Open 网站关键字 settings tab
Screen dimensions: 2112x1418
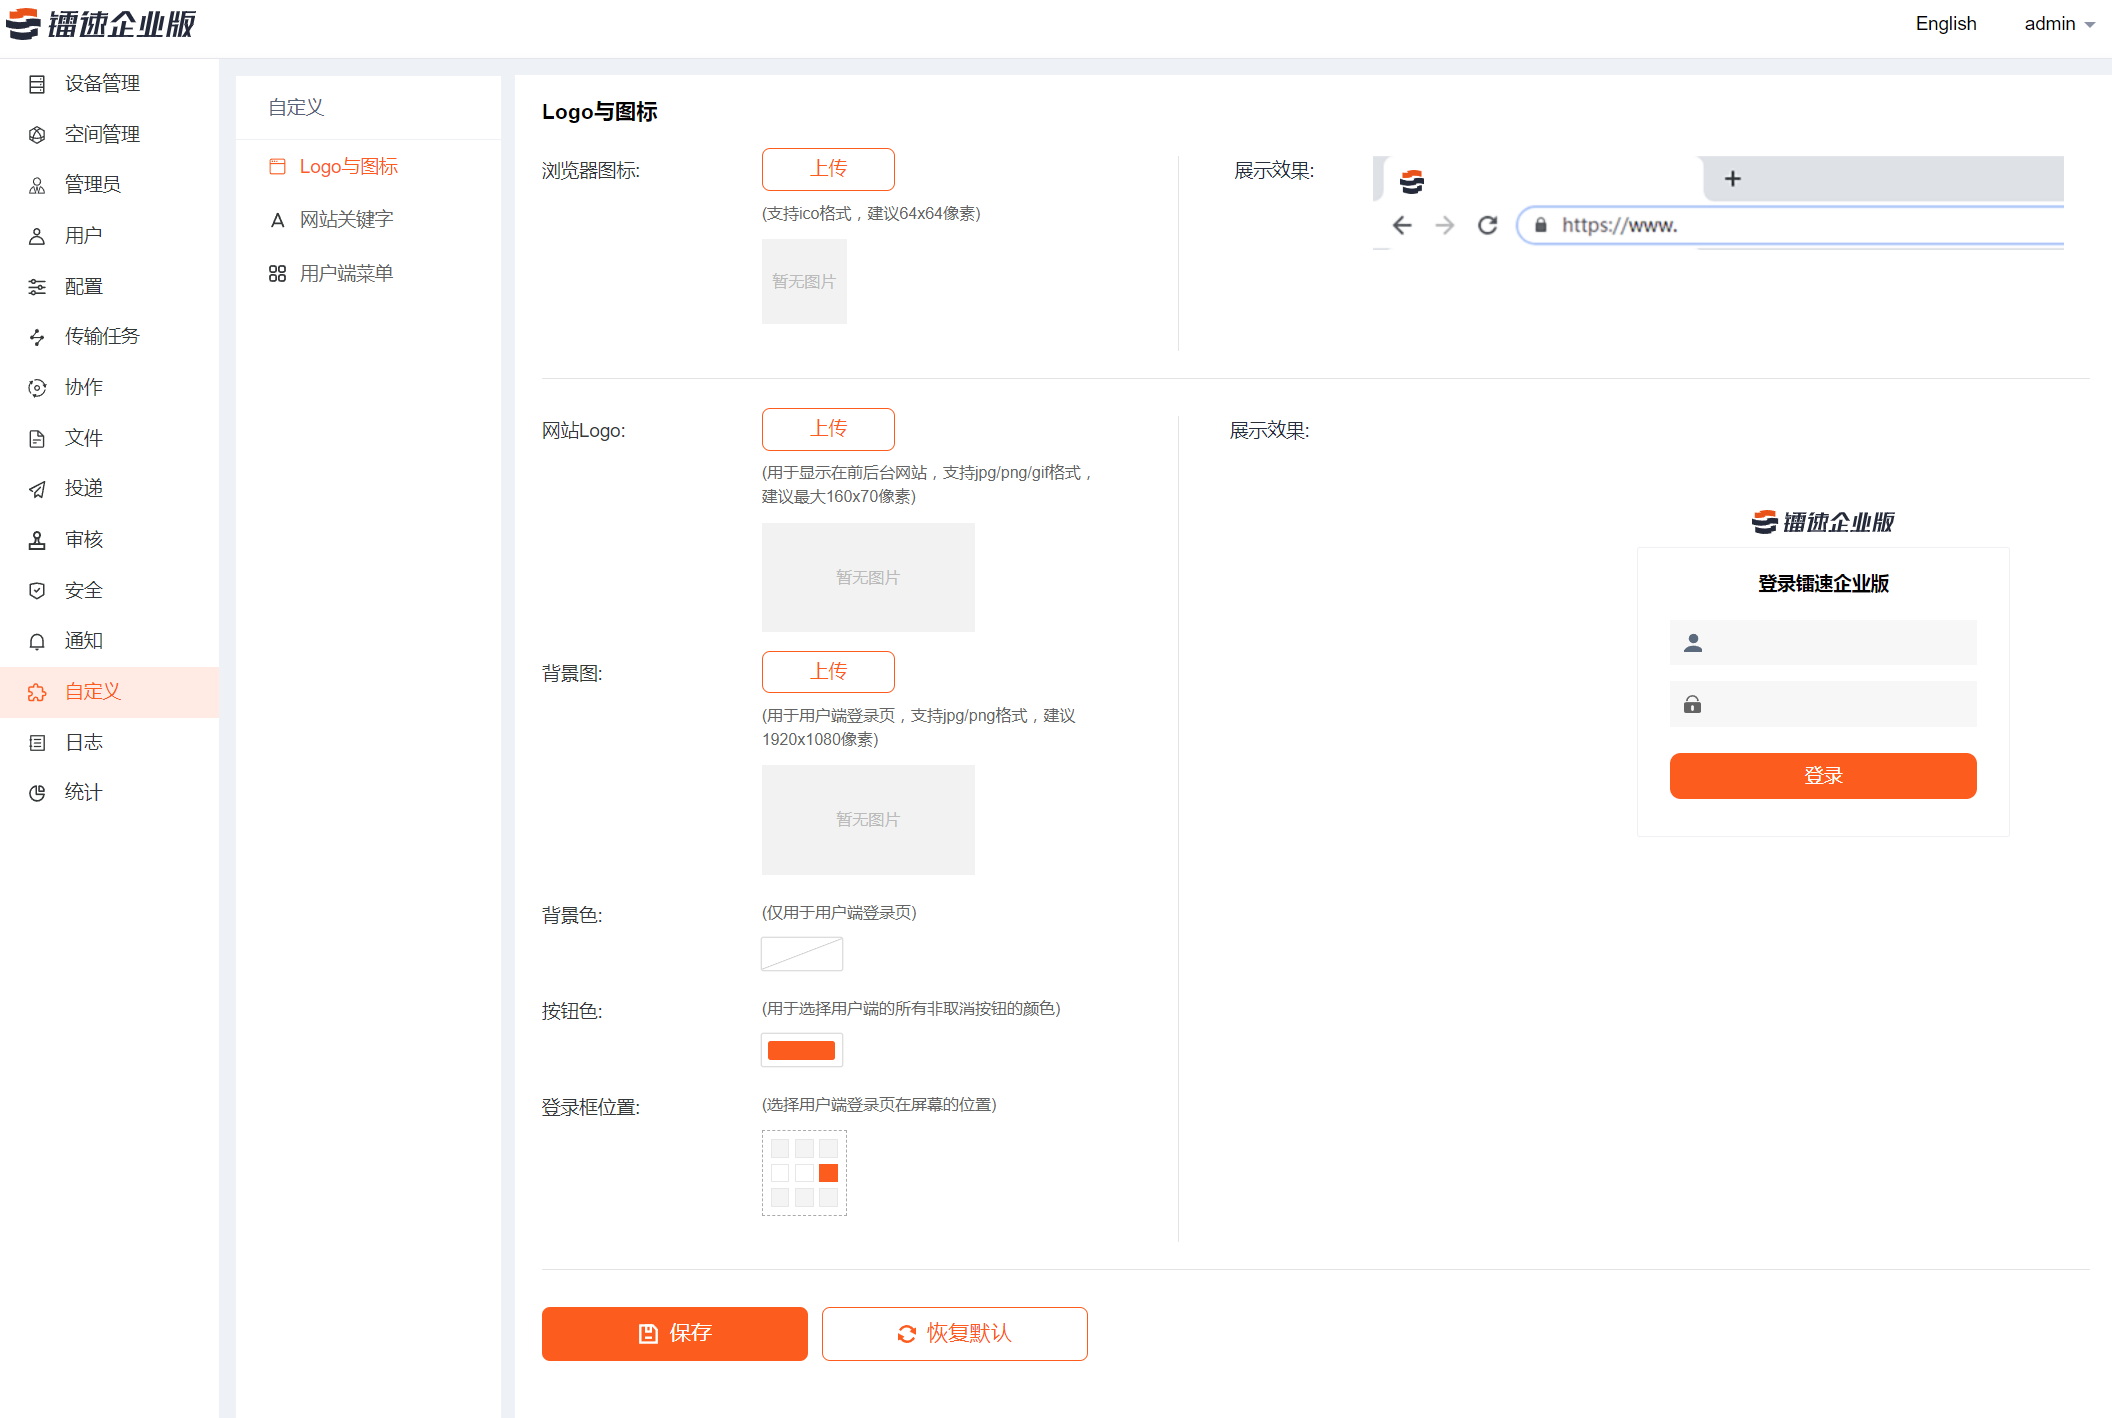(346, 219)
